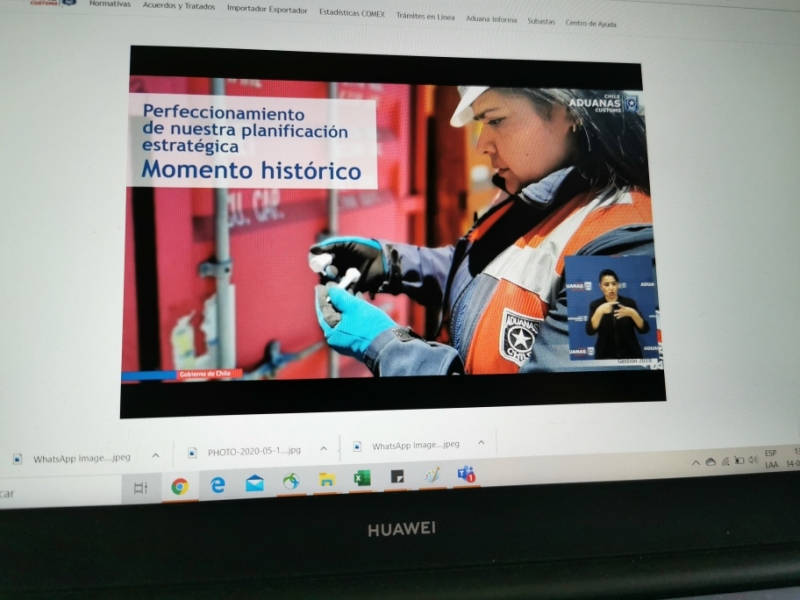Open Sticky Notes taskbar icon
Screen dimensions: 800x600
click(x=397, y=477)
